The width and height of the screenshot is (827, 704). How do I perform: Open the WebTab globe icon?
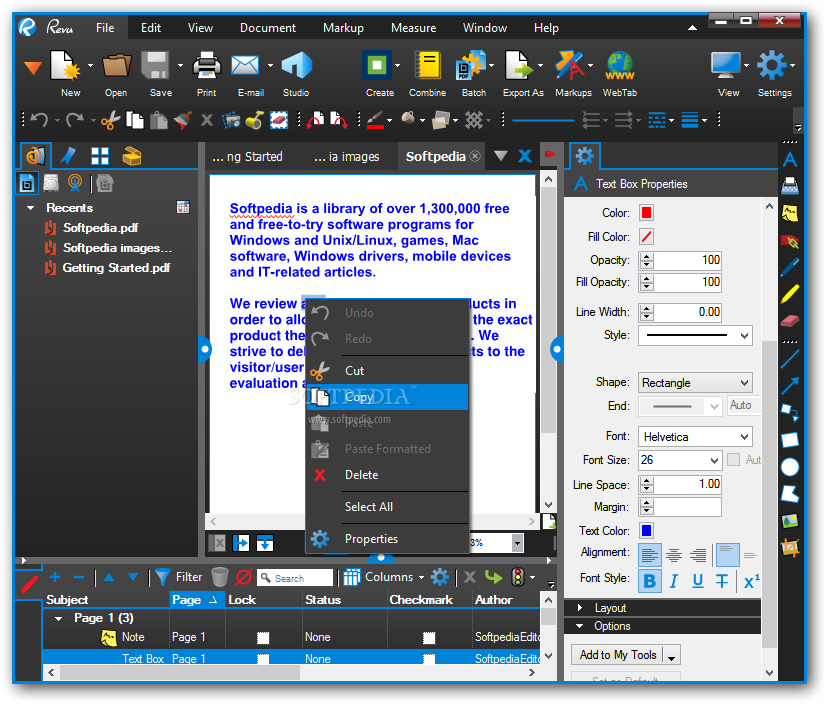[620, 65]
